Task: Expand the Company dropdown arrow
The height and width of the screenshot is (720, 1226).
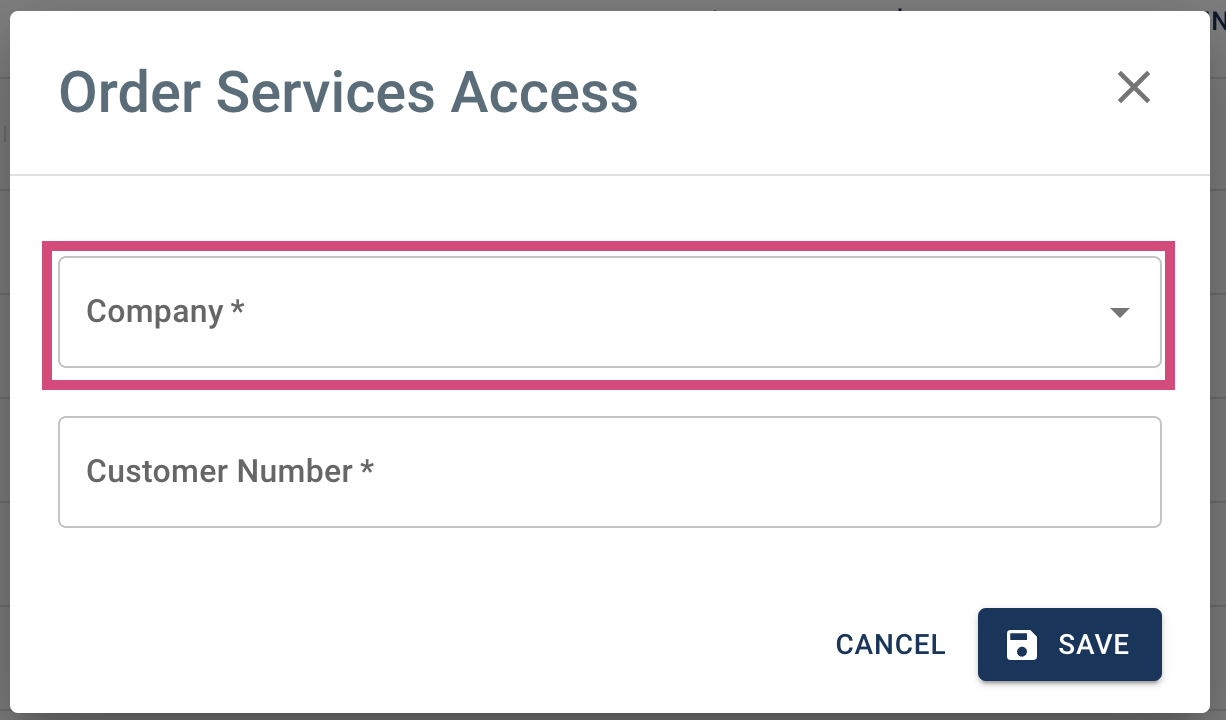Action: pos(1120,313)
